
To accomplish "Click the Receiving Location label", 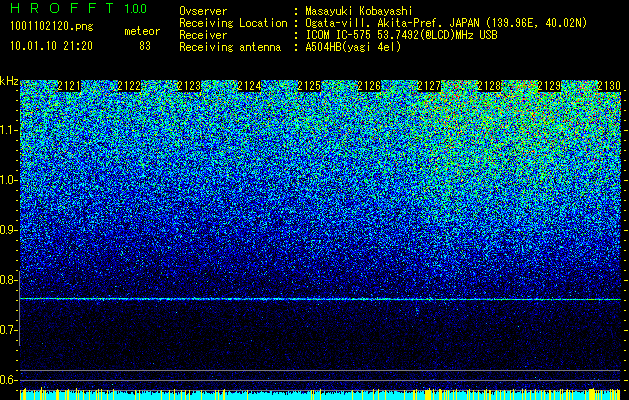I will [233, 23].
